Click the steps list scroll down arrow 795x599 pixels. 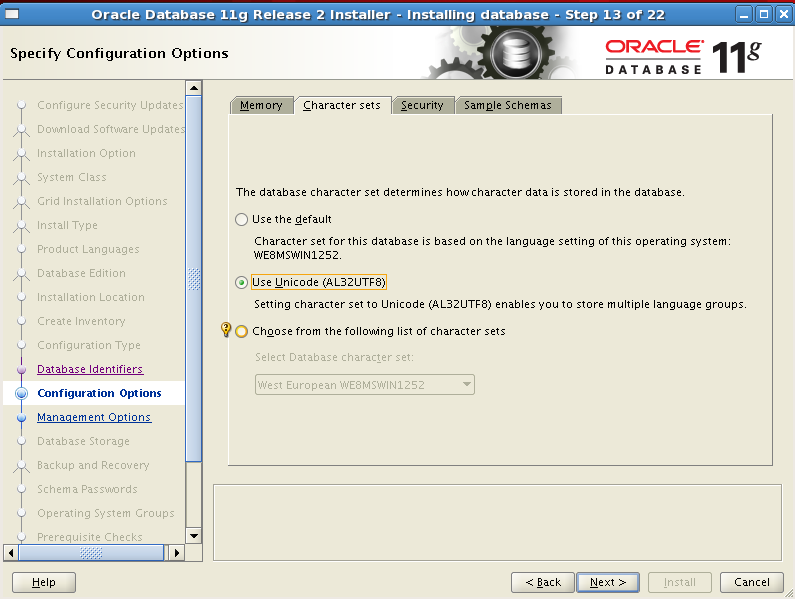point(194,536)
